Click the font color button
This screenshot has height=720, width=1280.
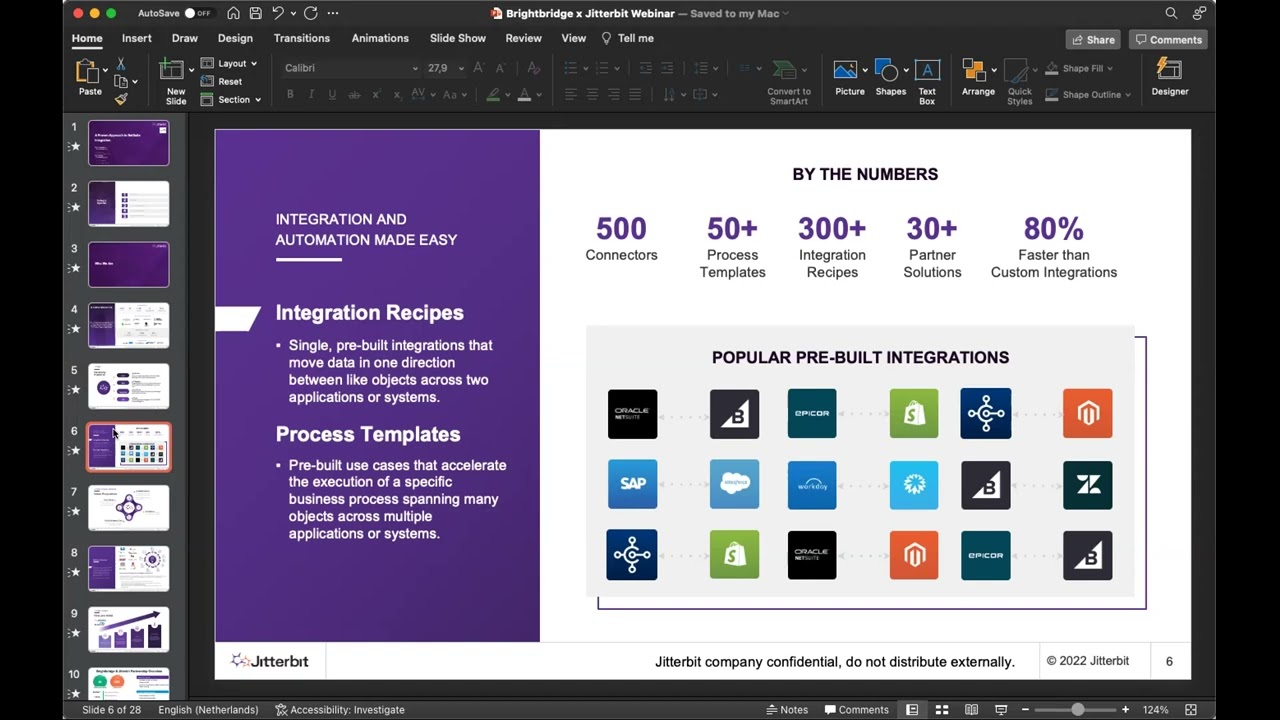(524, 94)
